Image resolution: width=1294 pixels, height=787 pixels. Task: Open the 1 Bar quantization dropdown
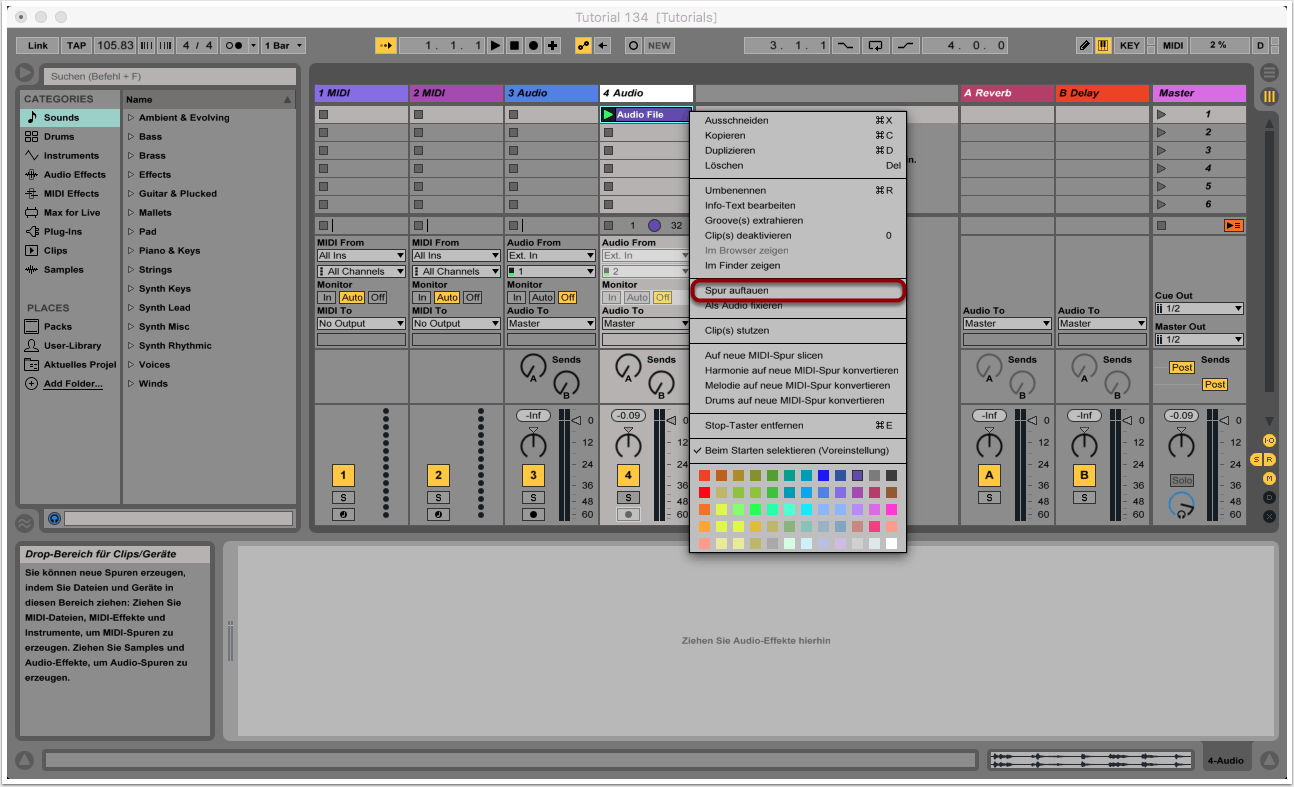[284, 46]
